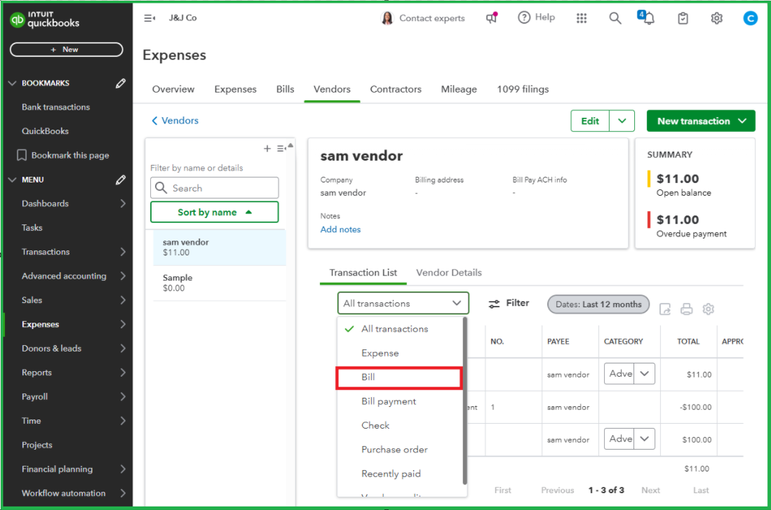The image size is (771, 510).
Task: Print the transaction list icon
Action: [x=686, y=309]
